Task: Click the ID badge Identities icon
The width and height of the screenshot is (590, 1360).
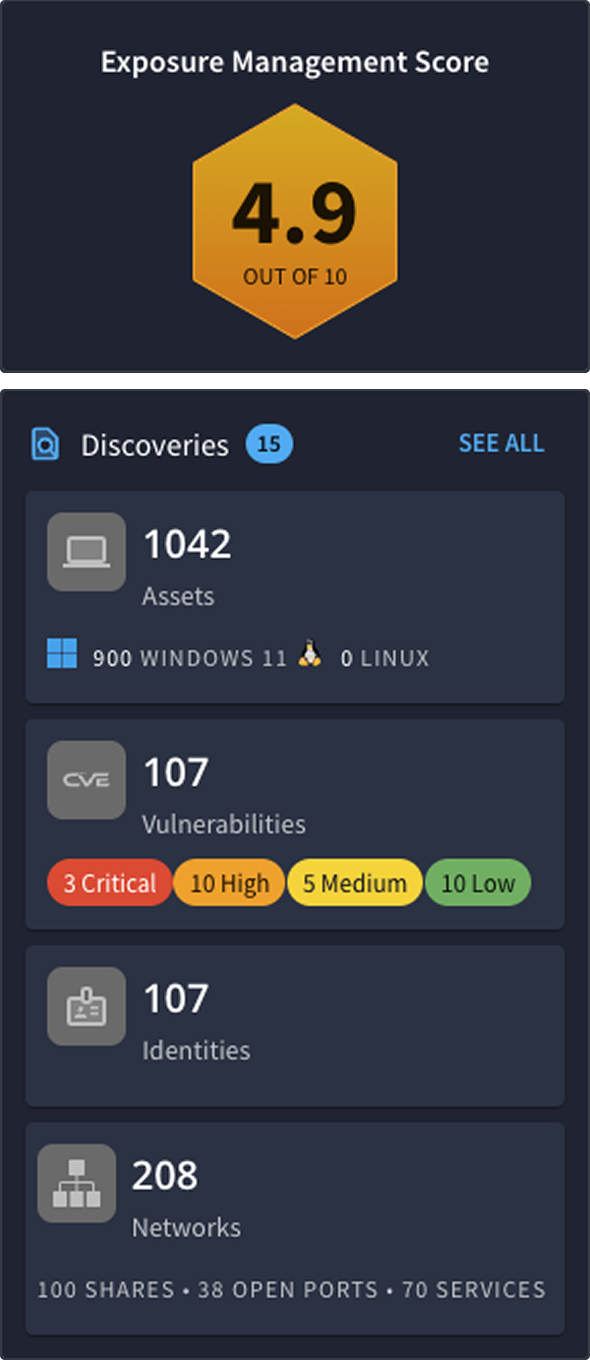Action: (x=86, y=1006)
